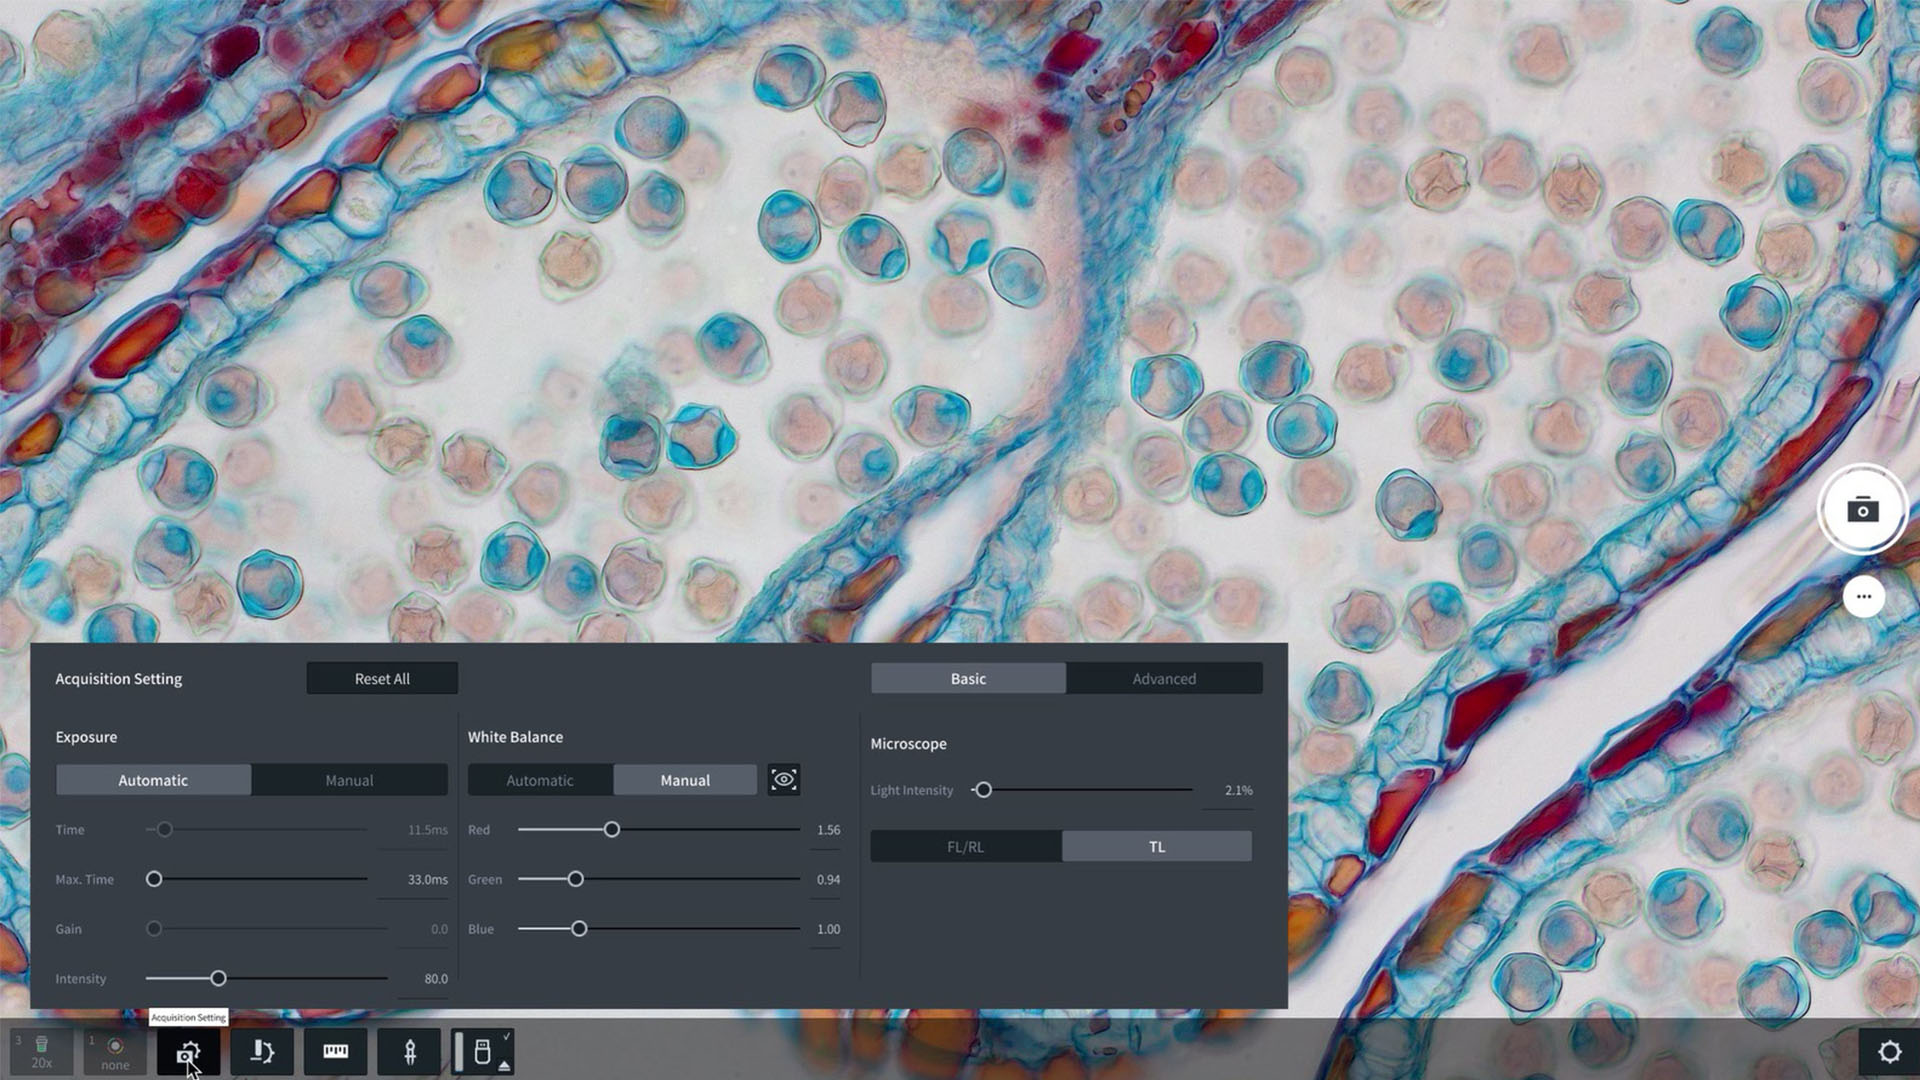Open the microscope settings icon
Viewport: 1920px width, 1080px height.
[262, 1052]
